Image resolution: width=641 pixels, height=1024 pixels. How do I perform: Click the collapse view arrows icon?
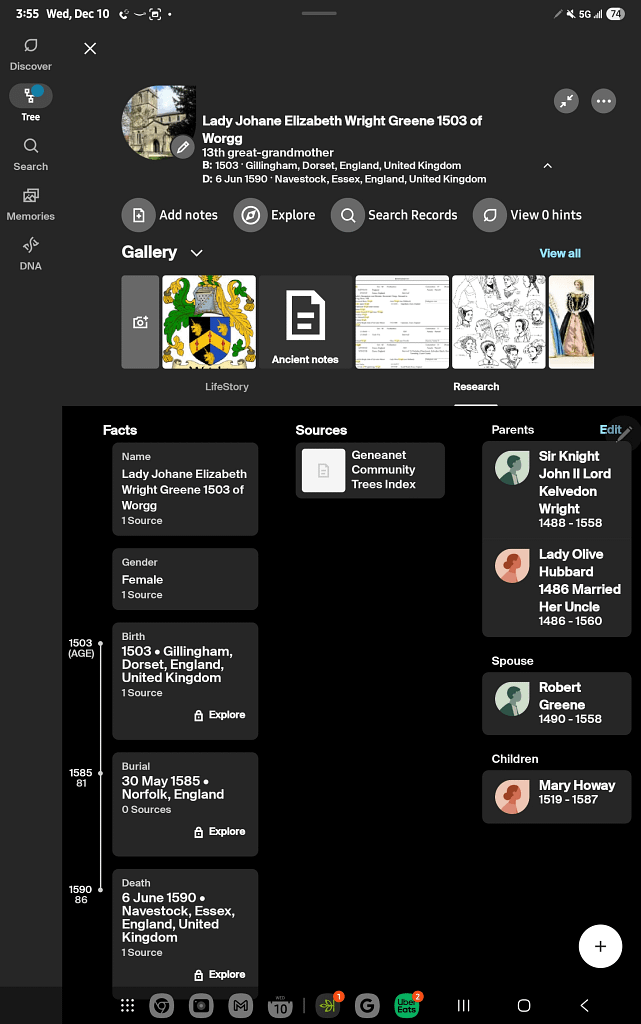[567, 101]
